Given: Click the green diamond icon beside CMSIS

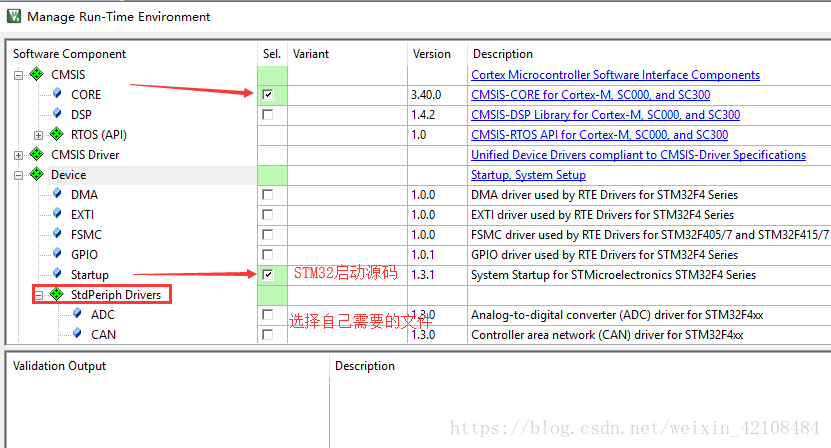Looking at the screenshot, I should (x=37, y=74).
